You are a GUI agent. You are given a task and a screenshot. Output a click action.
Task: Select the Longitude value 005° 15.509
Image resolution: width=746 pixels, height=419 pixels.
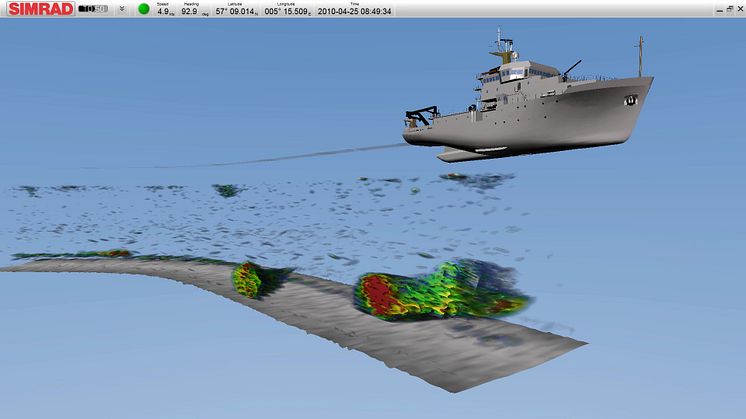287,10
